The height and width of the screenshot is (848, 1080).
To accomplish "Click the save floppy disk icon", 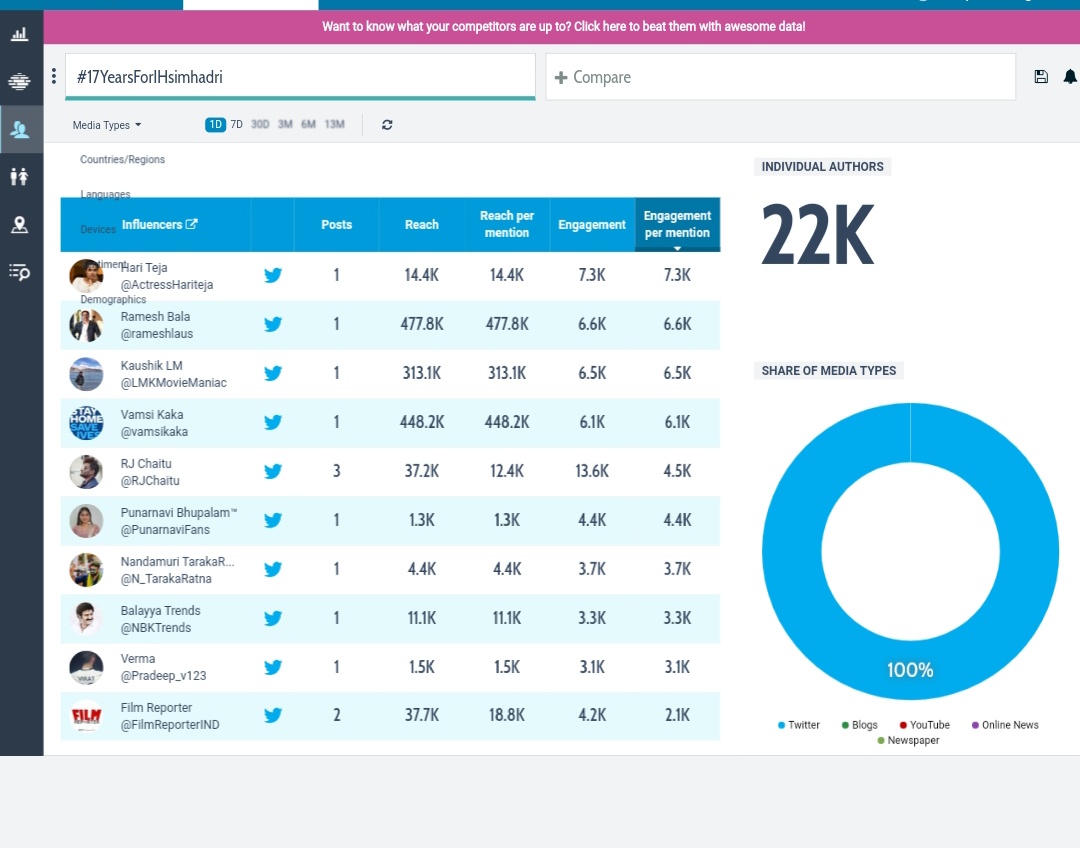I will point(1041,76).
